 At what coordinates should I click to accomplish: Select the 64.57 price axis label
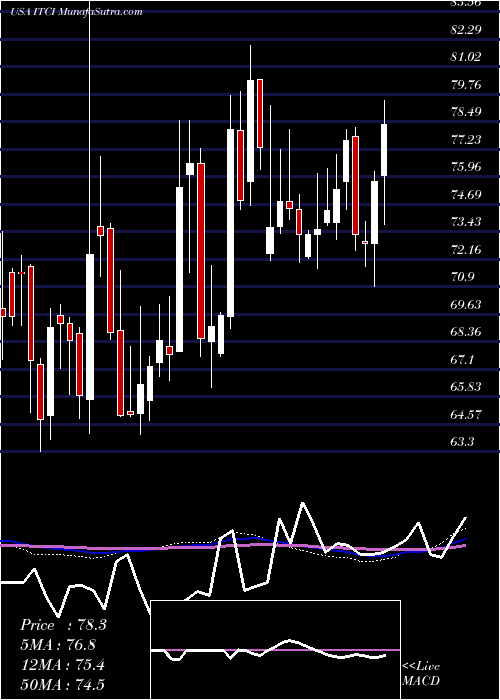click(467, 414)
